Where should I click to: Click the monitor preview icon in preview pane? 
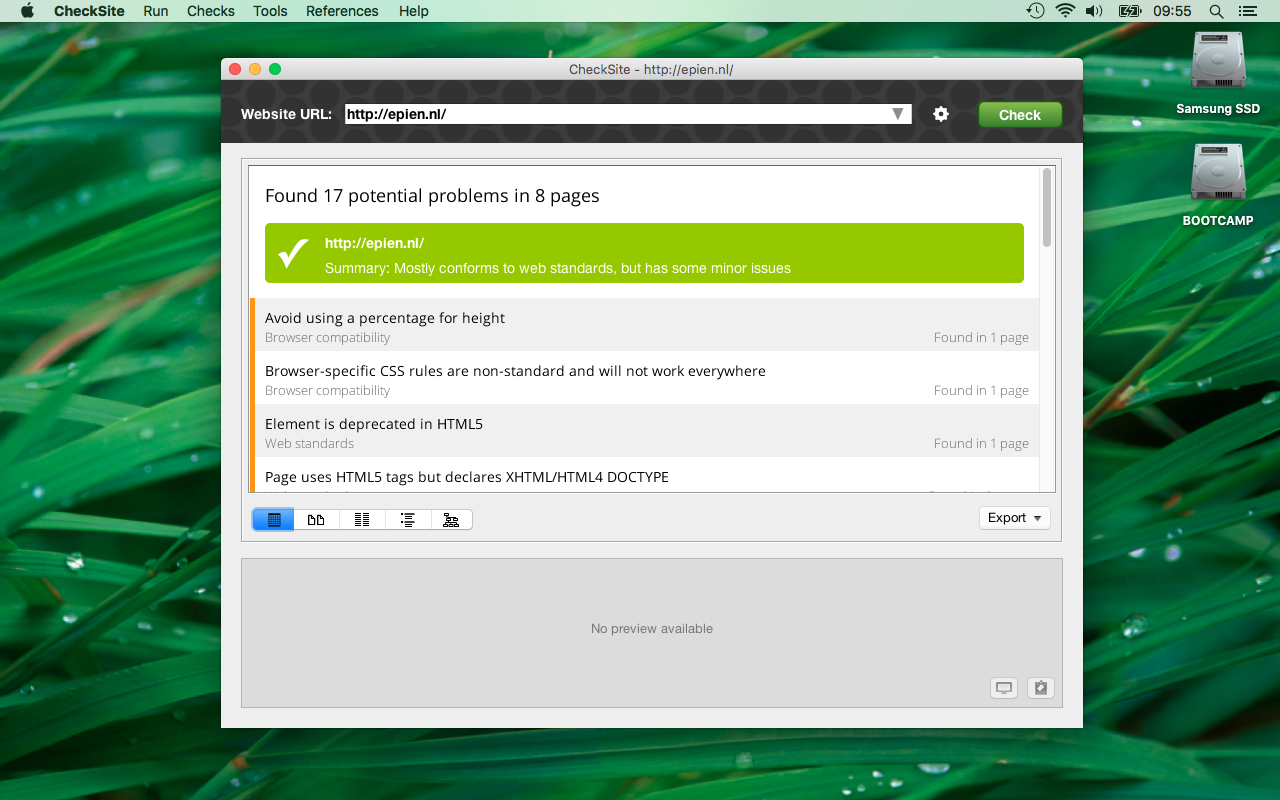pos(1004,688)
